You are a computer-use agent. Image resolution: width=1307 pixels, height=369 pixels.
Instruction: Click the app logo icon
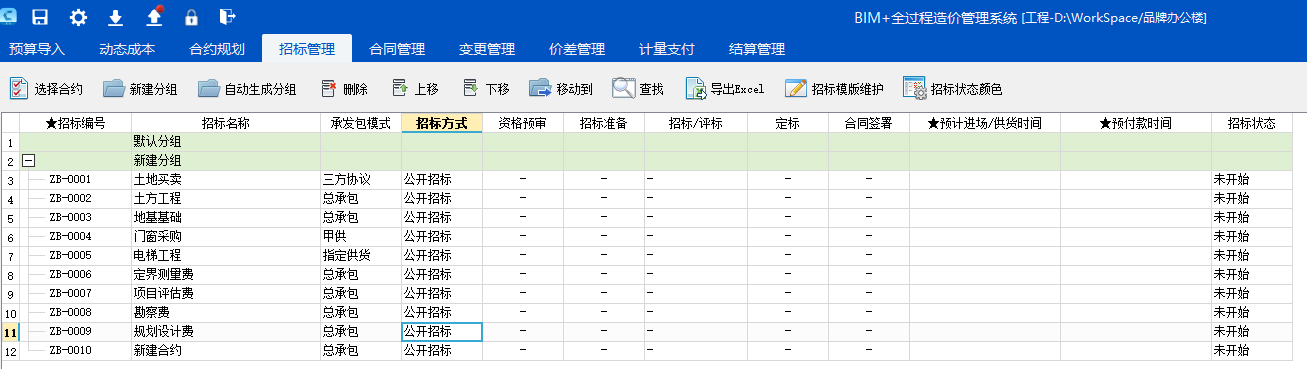8,16
